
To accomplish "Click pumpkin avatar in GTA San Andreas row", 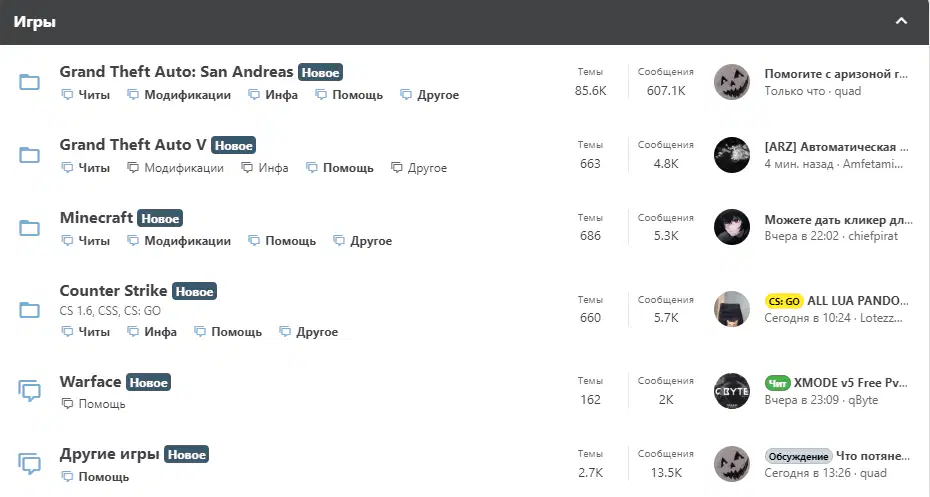I will point(731,82).
